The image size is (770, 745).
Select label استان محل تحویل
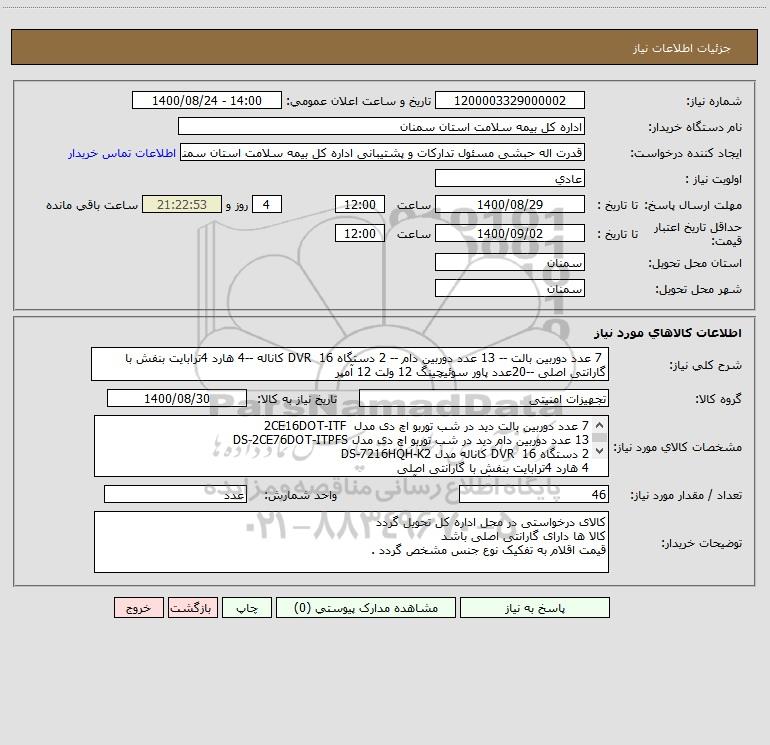pyautogui.click(x=695, y=263)
